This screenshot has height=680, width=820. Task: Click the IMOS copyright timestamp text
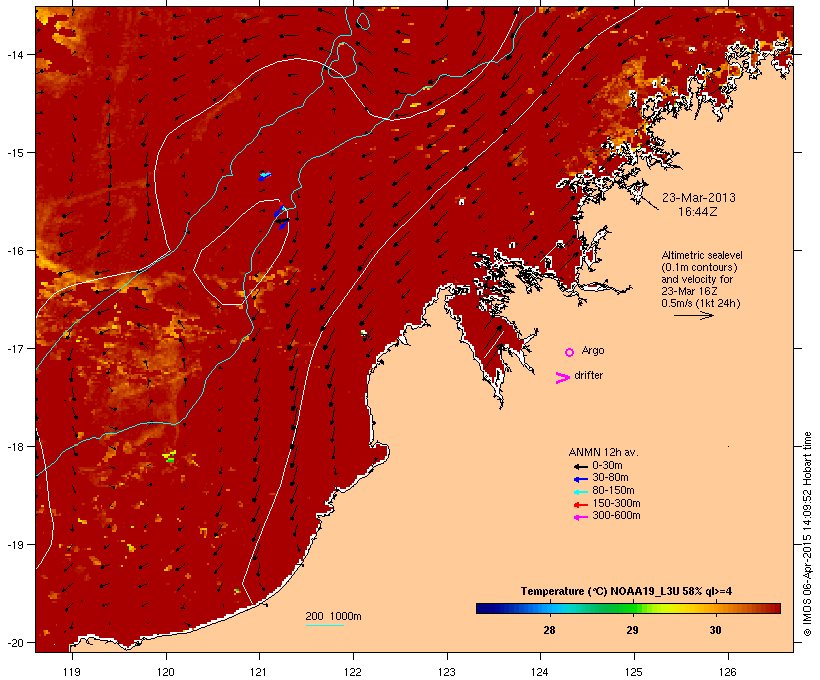[807, 534]
